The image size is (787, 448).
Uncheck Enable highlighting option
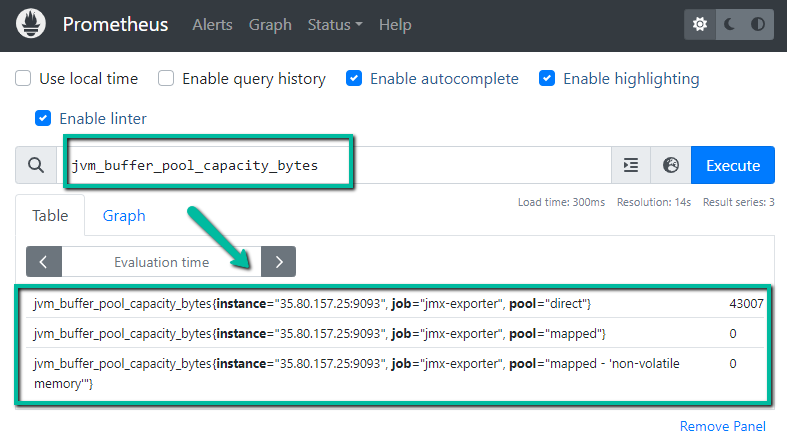547,78
